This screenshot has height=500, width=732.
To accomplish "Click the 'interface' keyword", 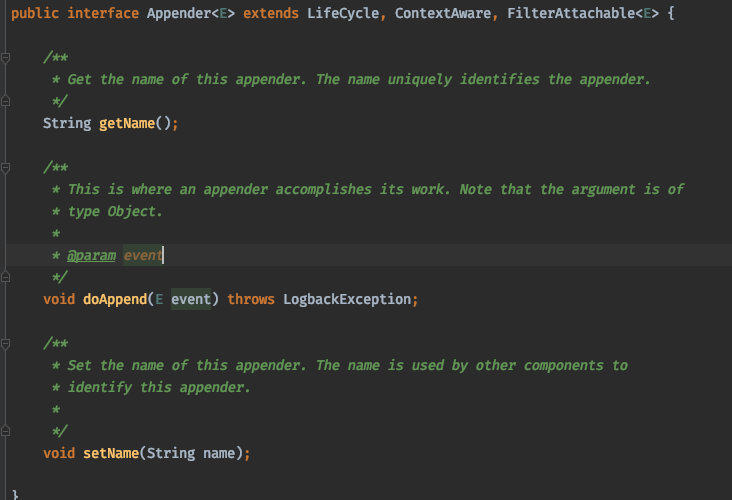I will tap(103, 14).
